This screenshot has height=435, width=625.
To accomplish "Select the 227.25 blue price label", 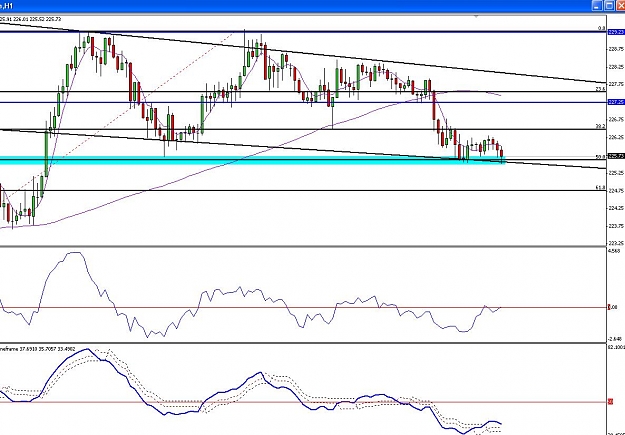I will pyautogui.click(x=616, y=102).
